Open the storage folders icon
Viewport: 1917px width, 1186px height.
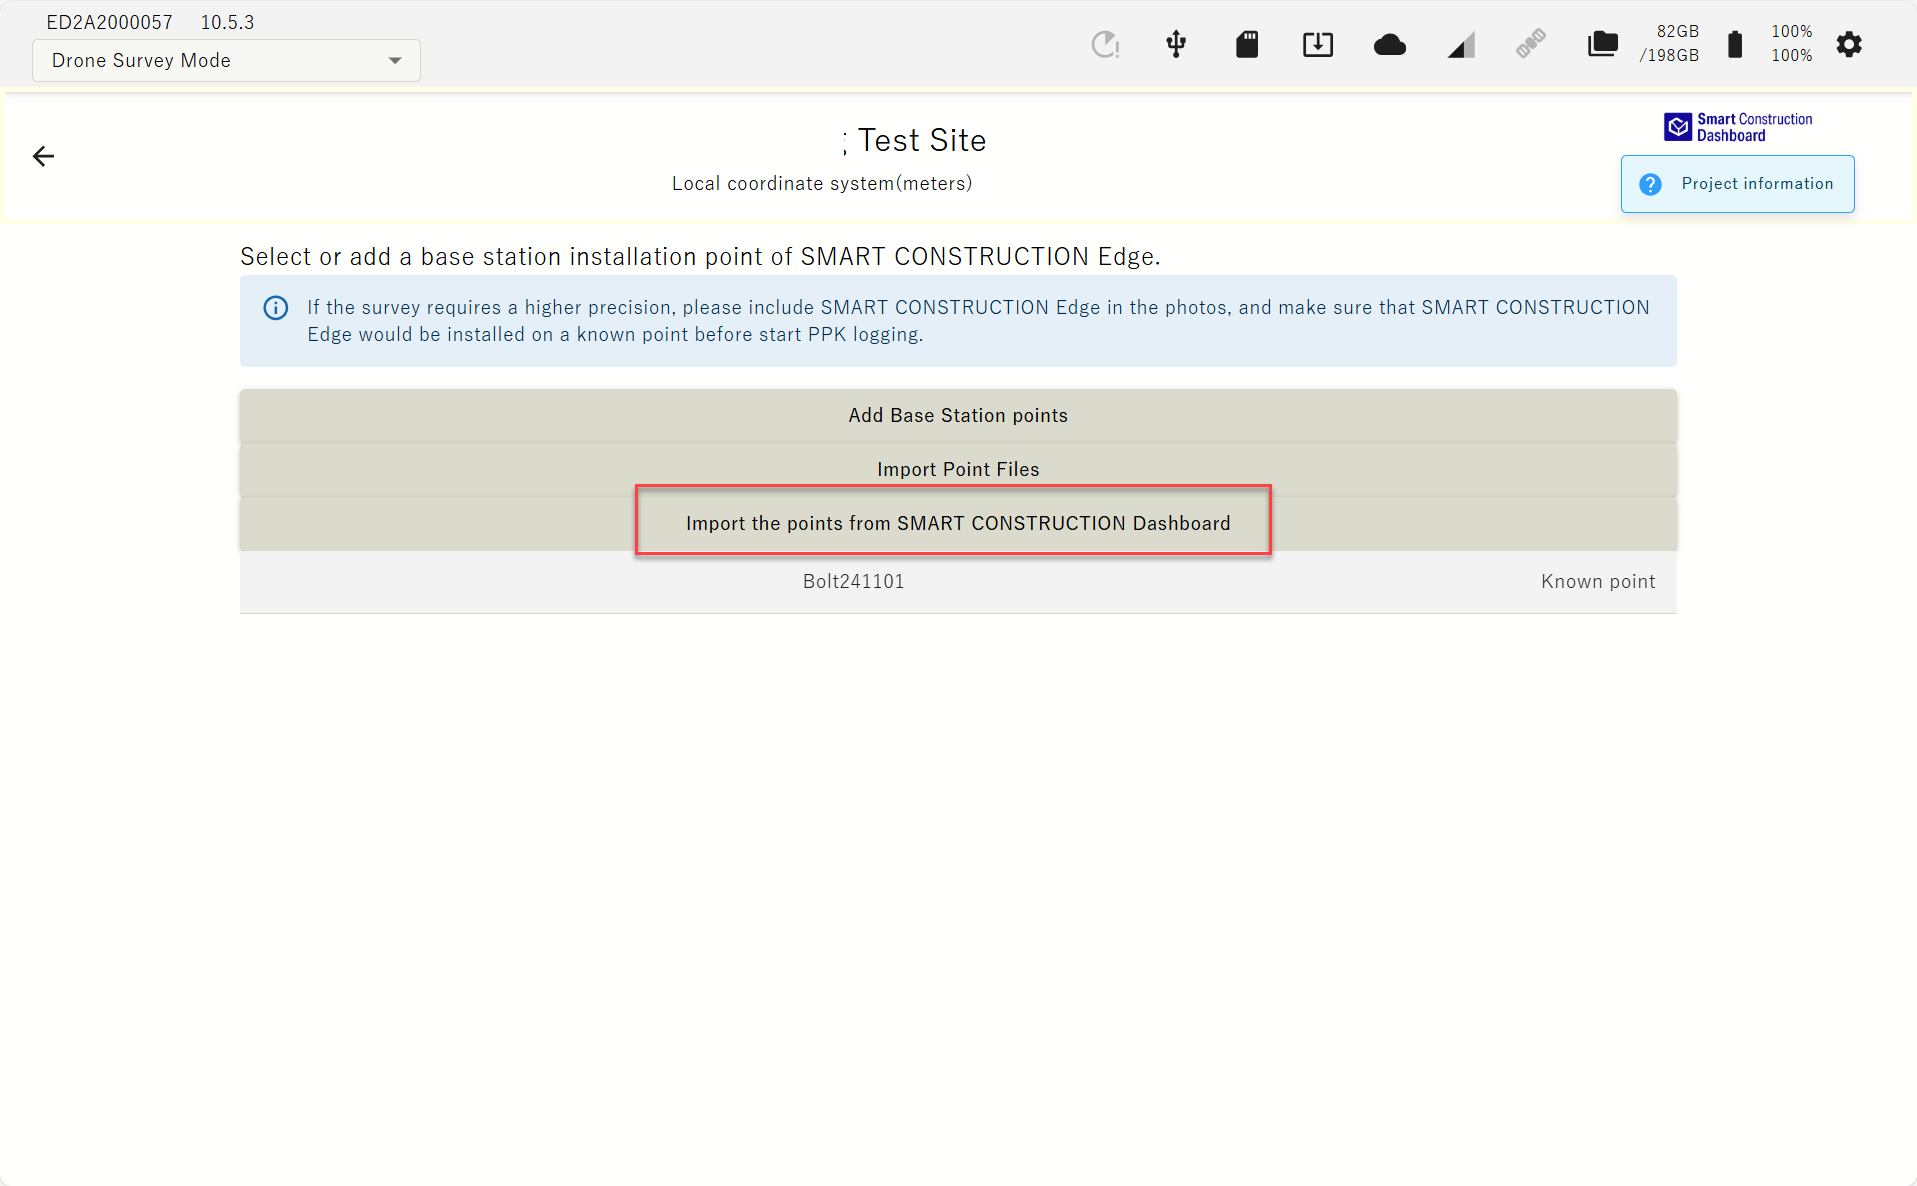click(x=1603, y=44)
